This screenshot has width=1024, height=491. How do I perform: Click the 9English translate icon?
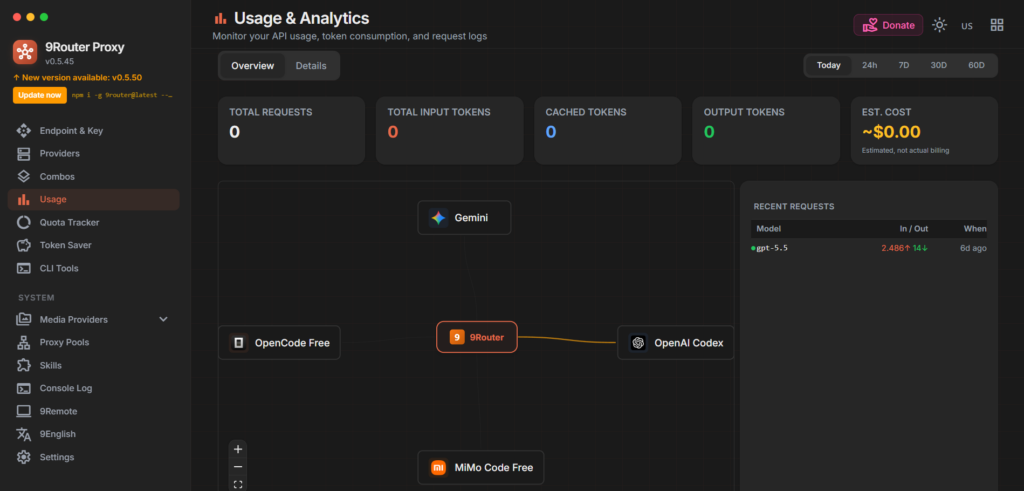[24, 434]
